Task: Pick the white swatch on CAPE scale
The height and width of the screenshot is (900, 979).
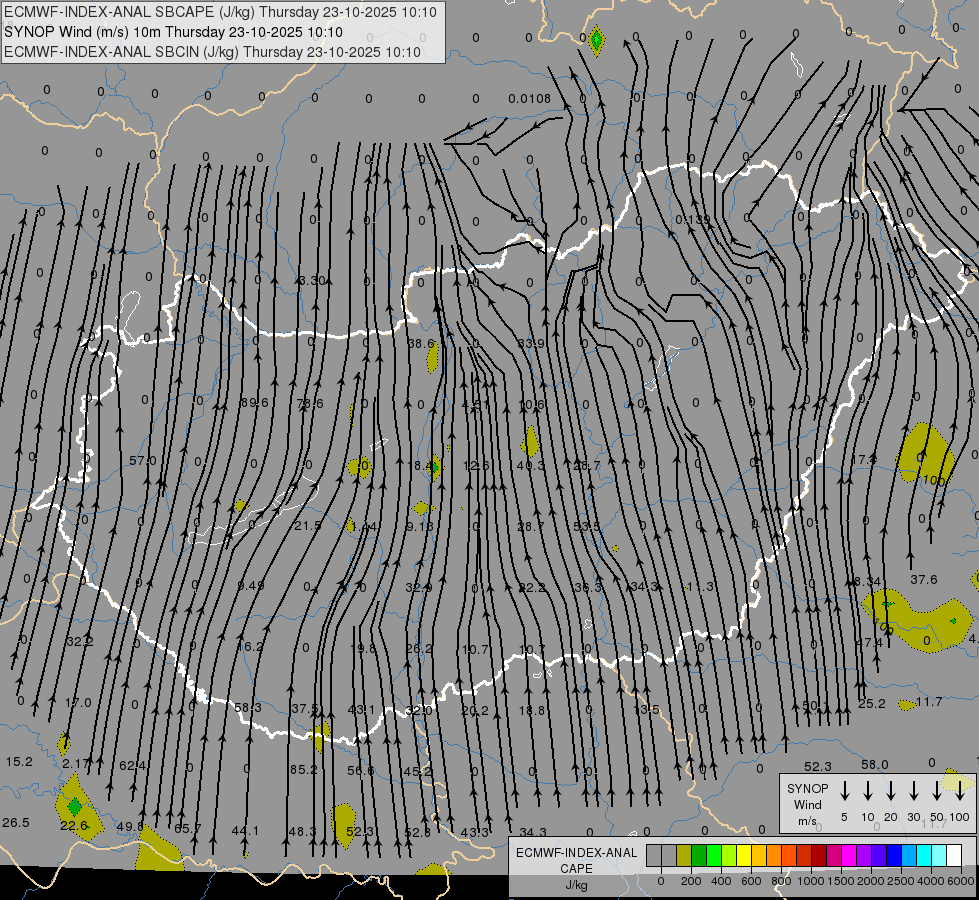Action: pos(954,855)
